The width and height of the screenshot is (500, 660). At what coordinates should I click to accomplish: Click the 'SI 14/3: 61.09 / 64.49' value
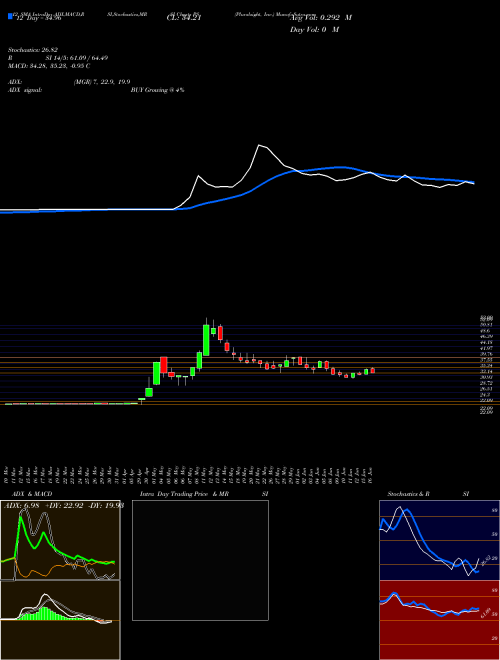[77, 58]
